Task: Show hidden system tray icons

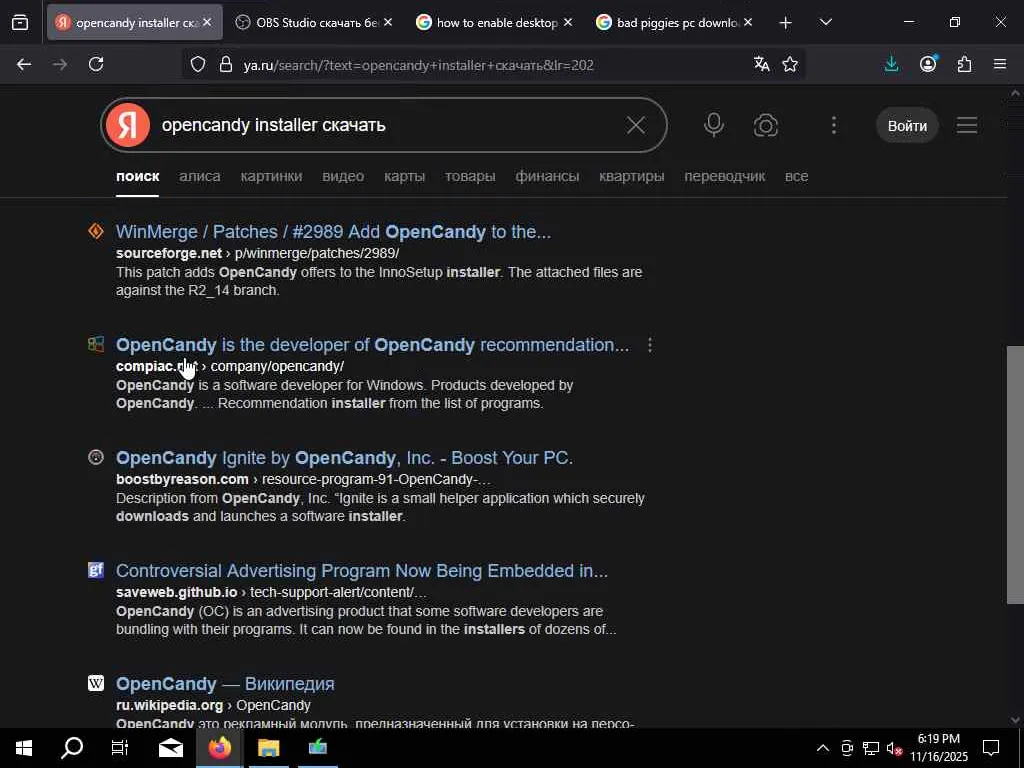Action: [x=823, y=748]
